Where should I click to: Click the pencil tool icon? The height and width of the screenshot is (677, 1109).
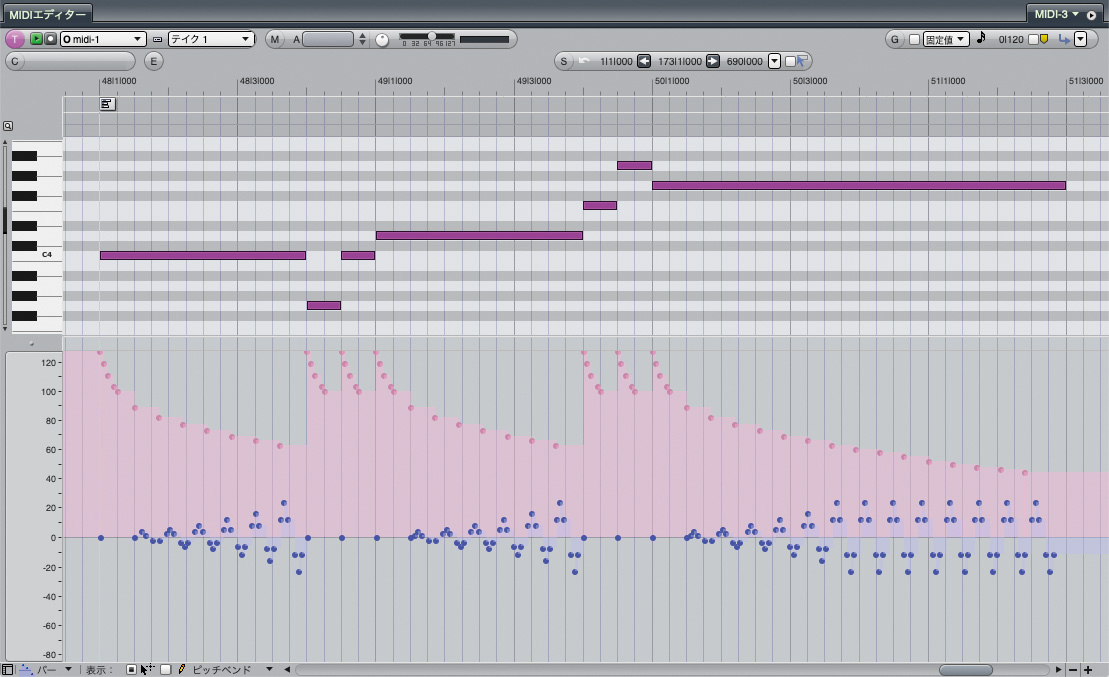click(182, 669)
